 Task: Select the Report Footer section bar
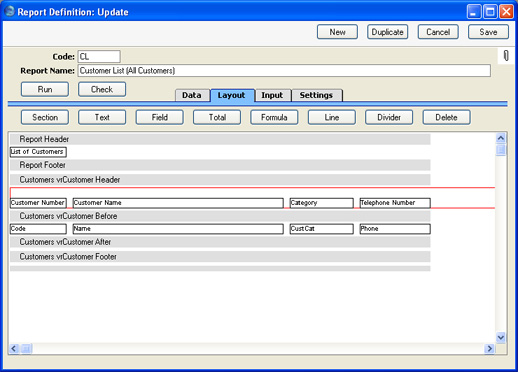pos(220,165)
